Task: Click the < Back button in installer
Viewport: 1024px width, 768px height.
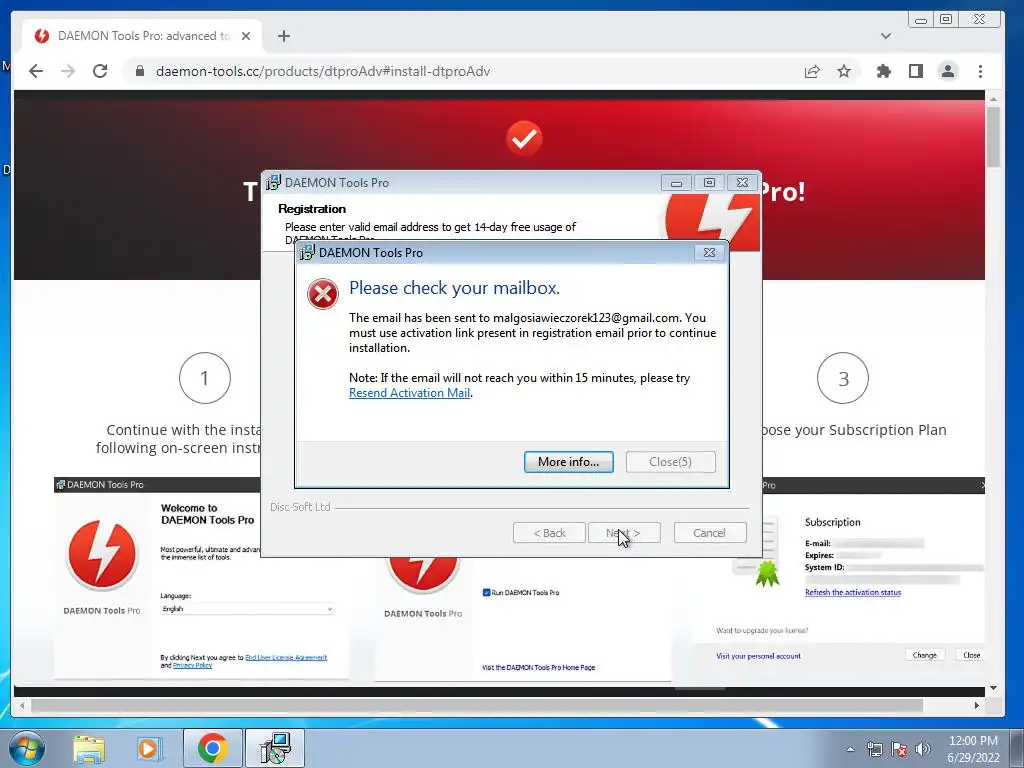Action: (x=549, y=533)
